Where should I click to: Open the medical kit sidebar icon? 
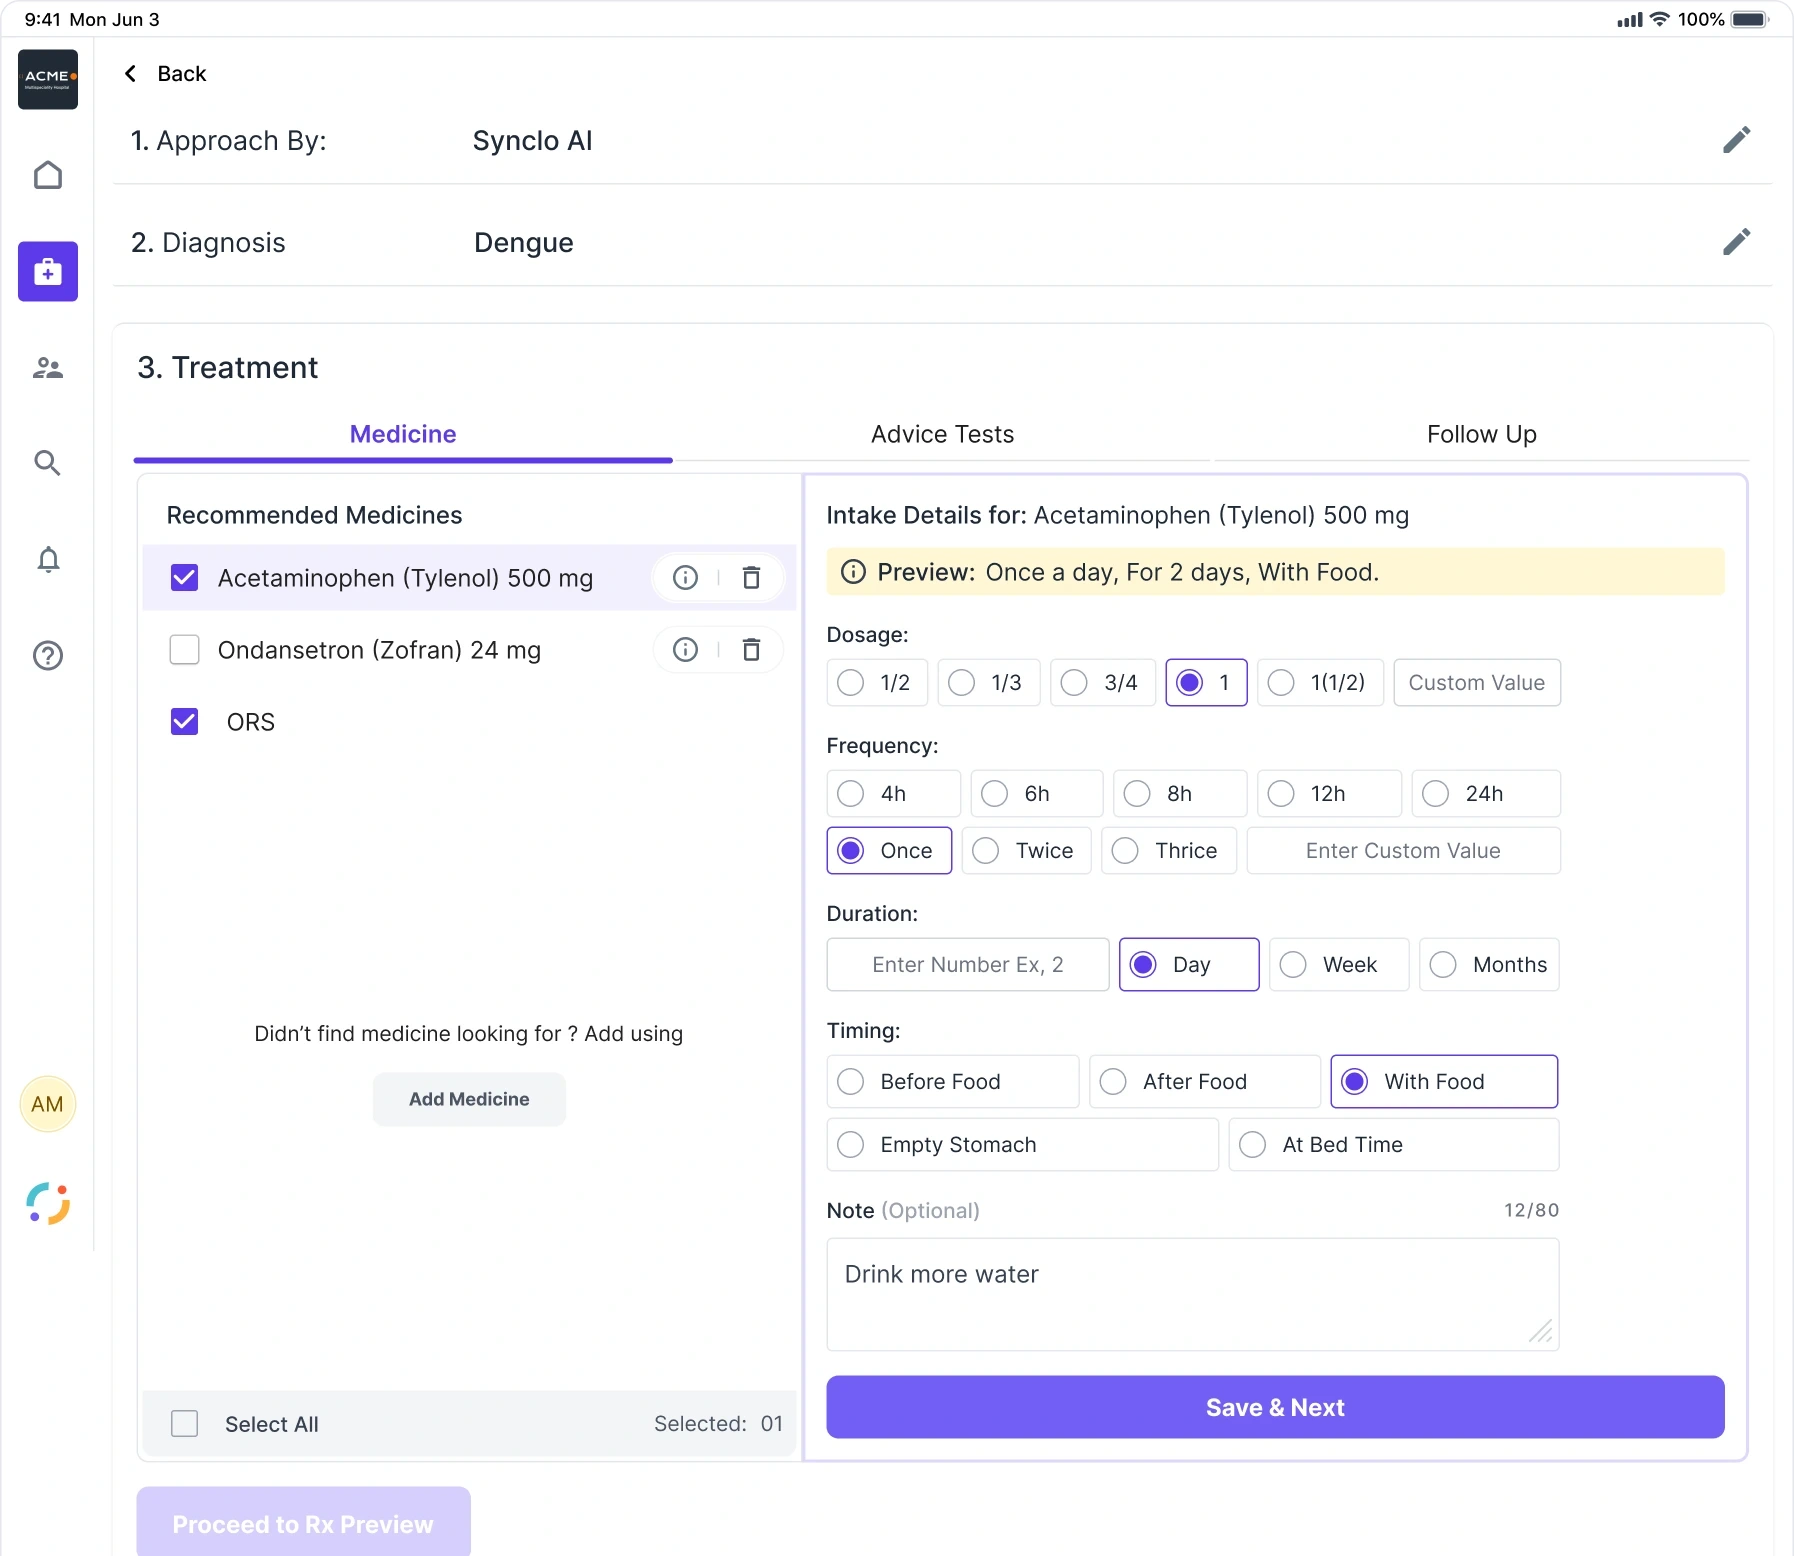click(x=48, y=271)
